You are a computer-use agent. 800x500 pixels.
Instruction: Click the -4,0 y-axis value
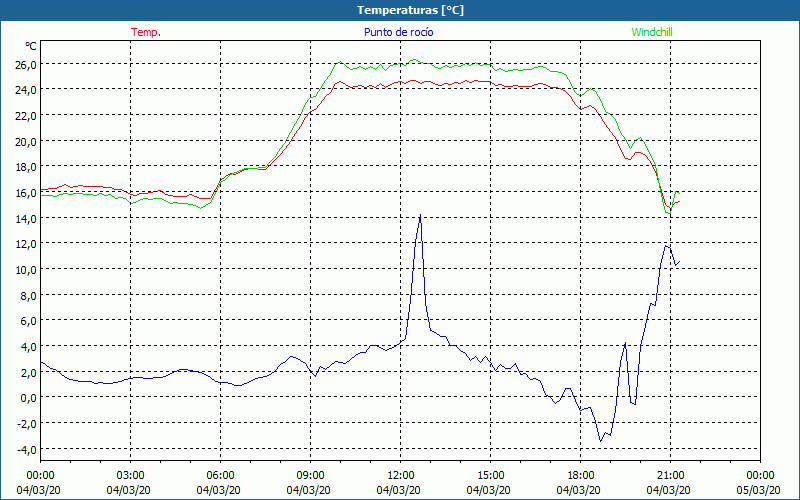click(x=27, y=449)
